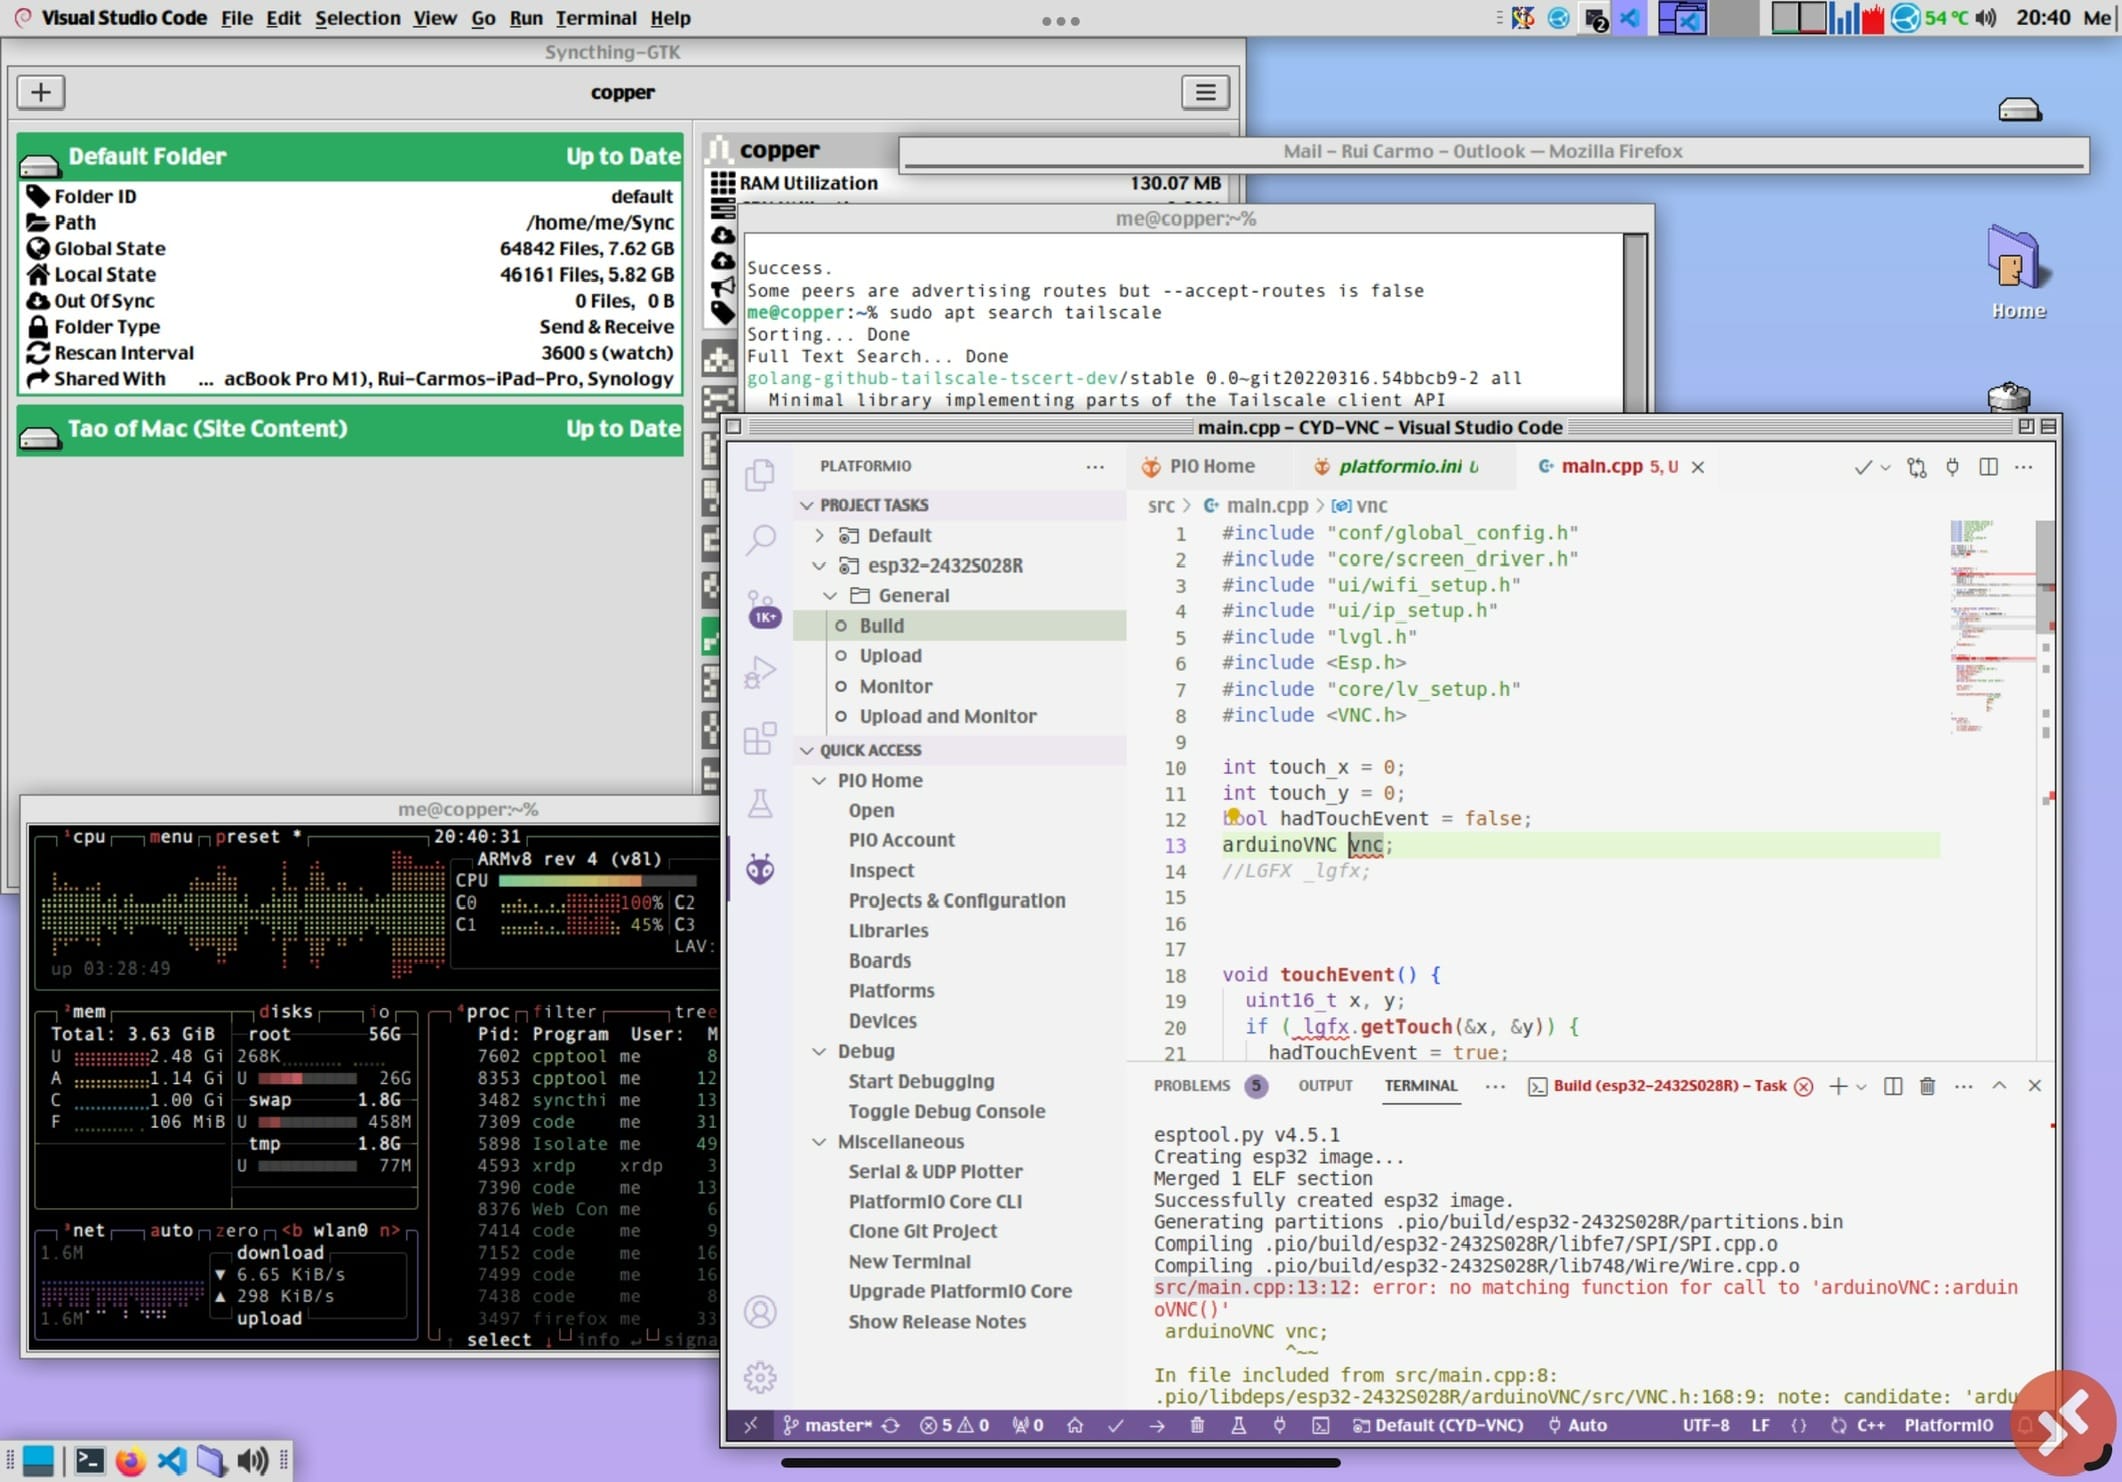Screen dimensions: 2122x1482
Task: Click the PlatformIO Home icon in sidebar
Action: pyautogui.click(x=759, y=869)
